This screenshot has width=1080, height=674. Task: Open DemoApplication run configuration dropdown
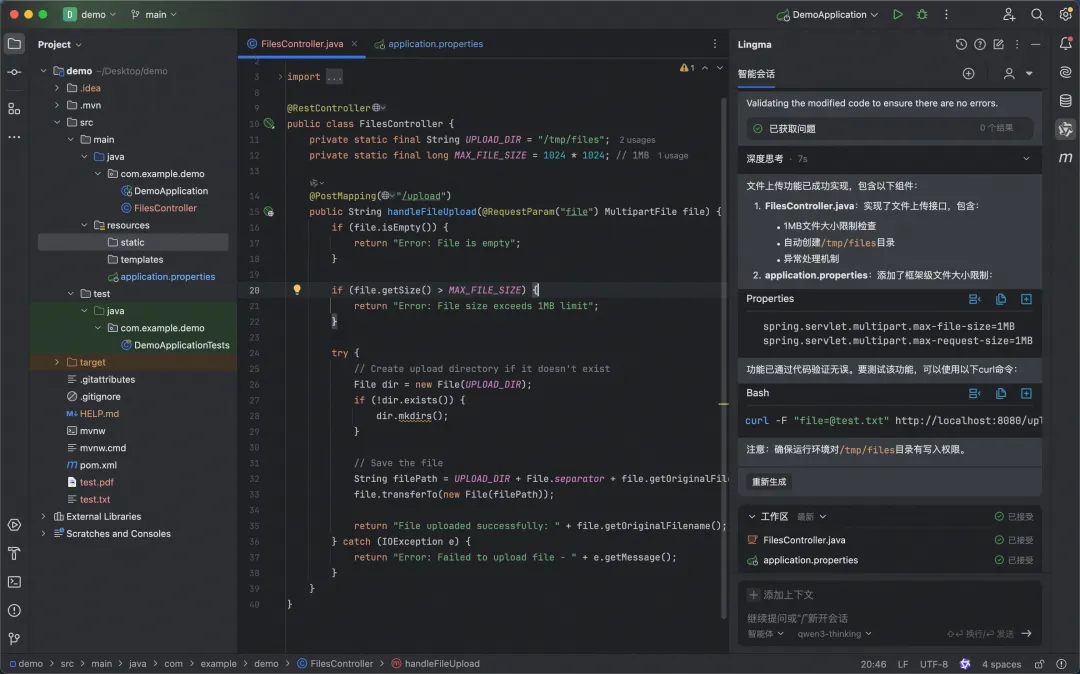click(827, 14)
